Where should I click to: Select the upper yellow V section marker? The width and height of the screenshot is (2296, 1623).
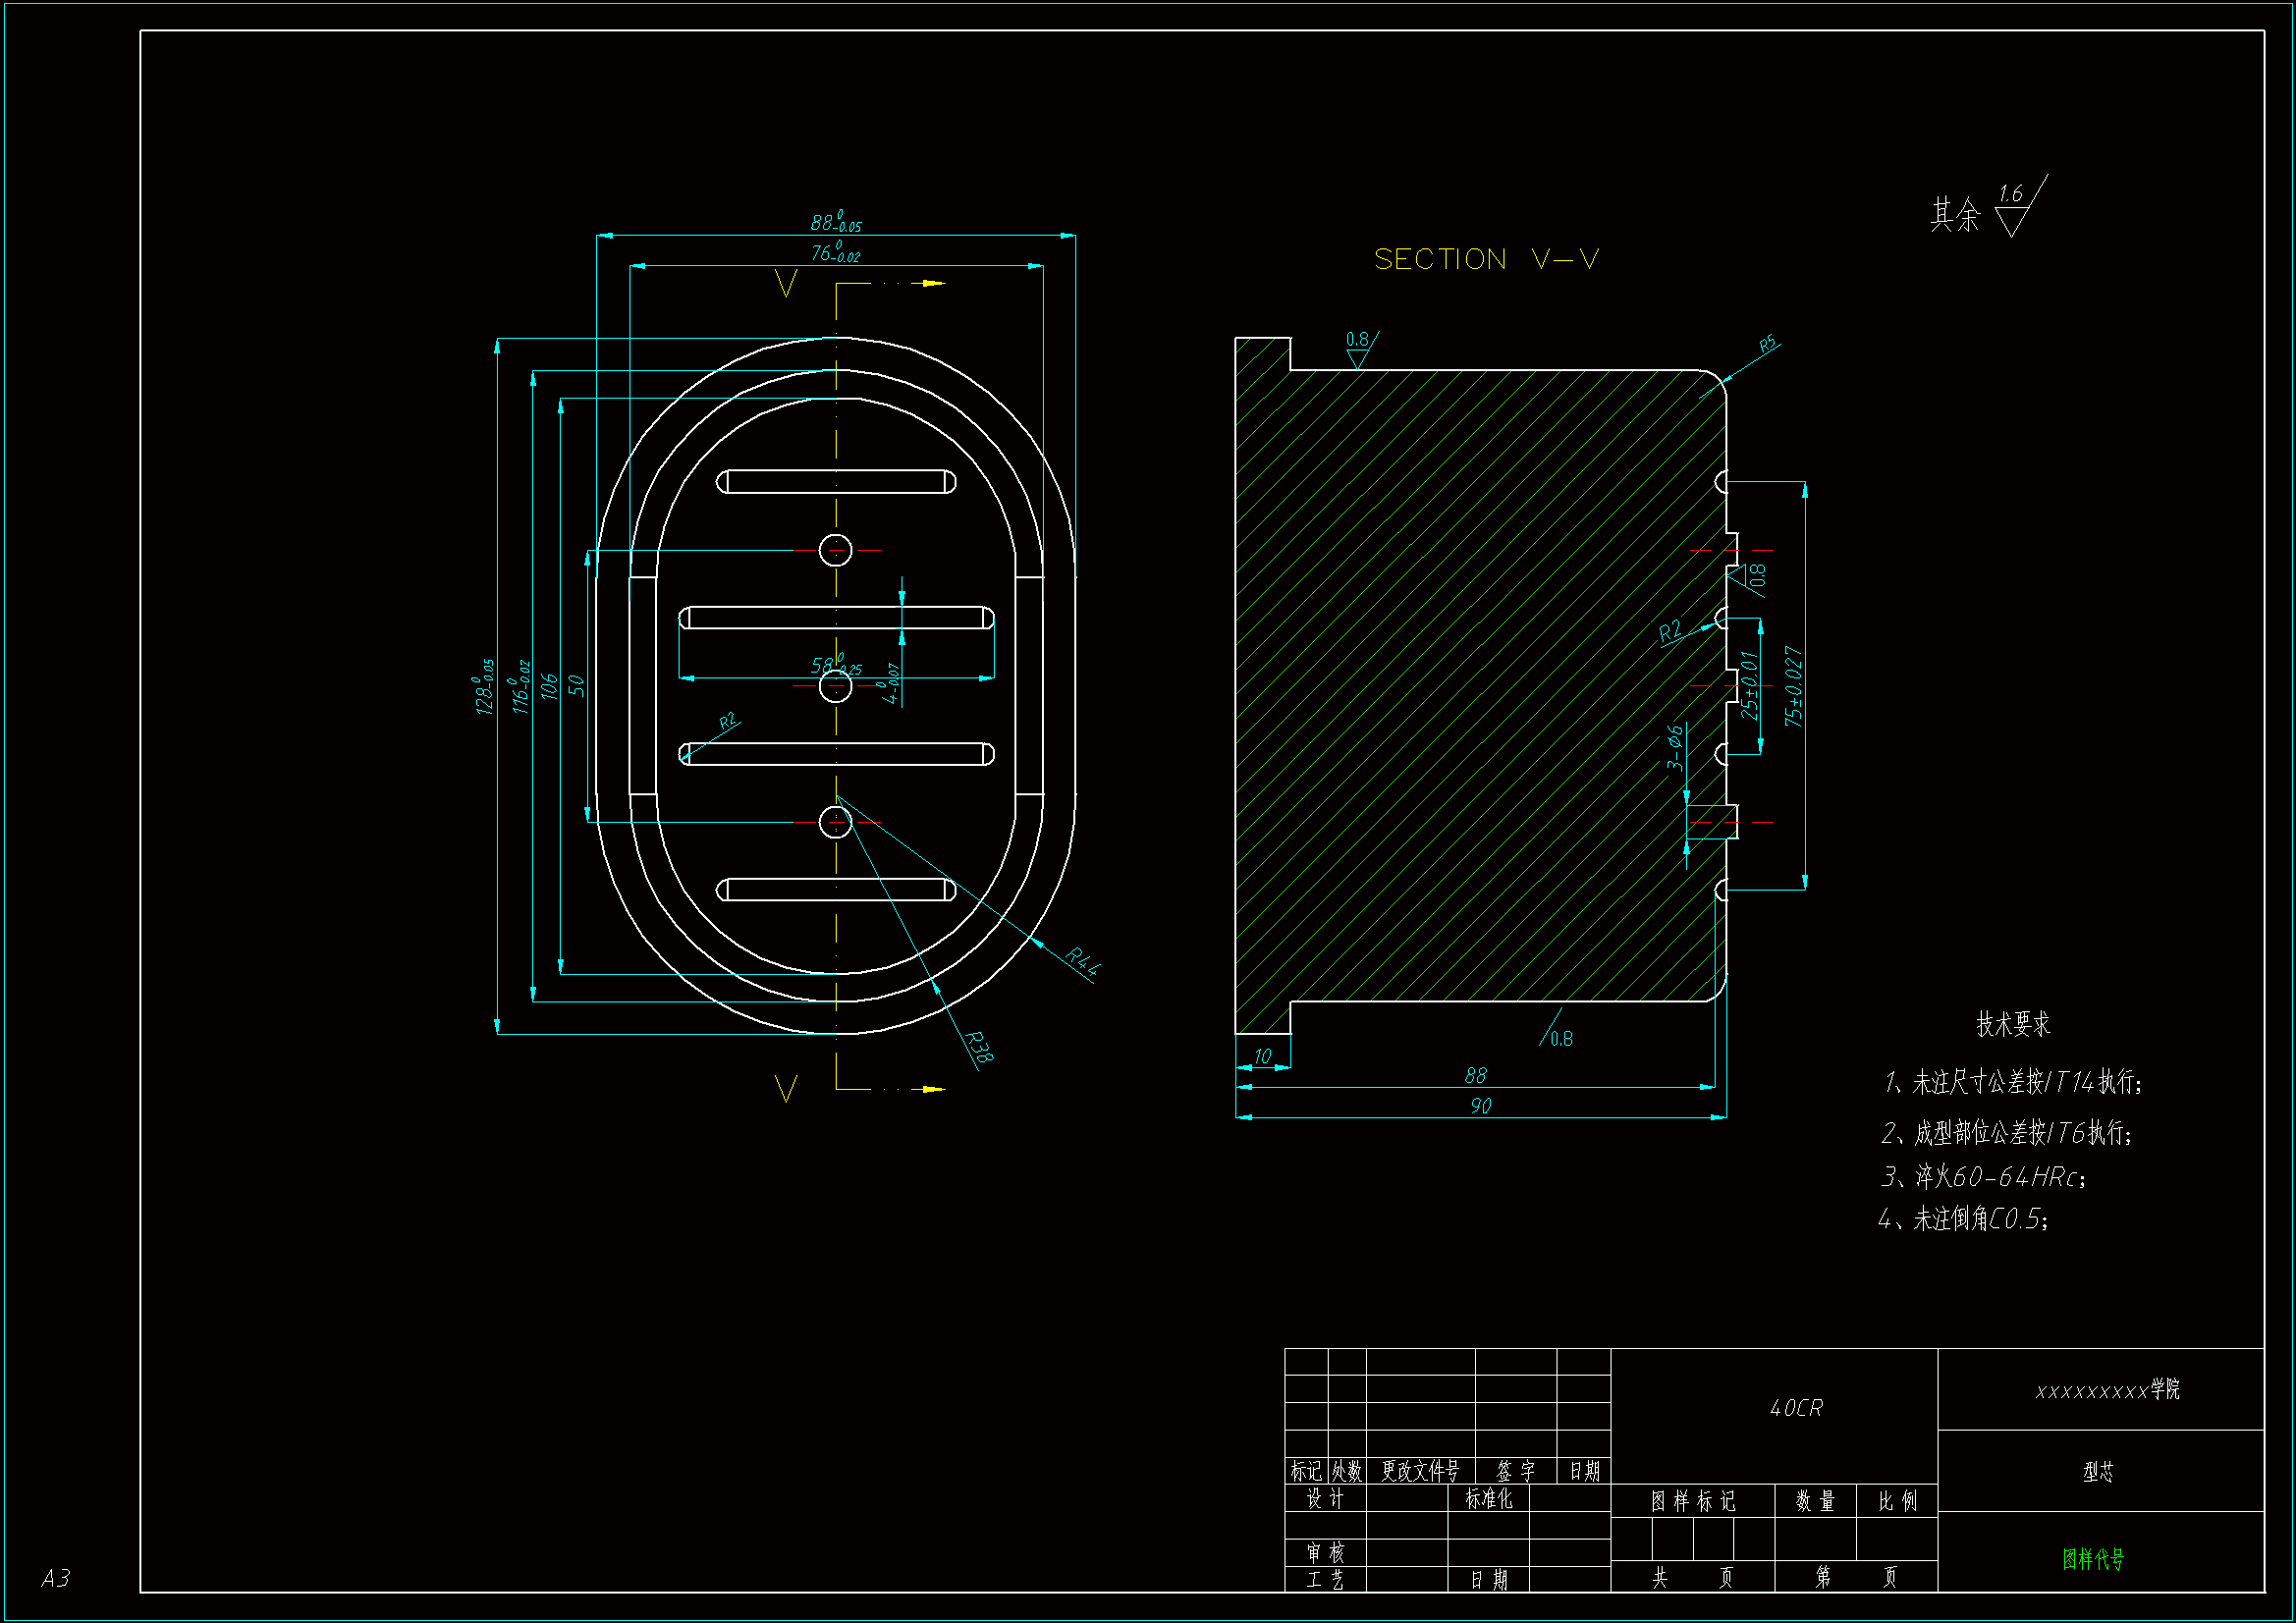pos(786,284)
